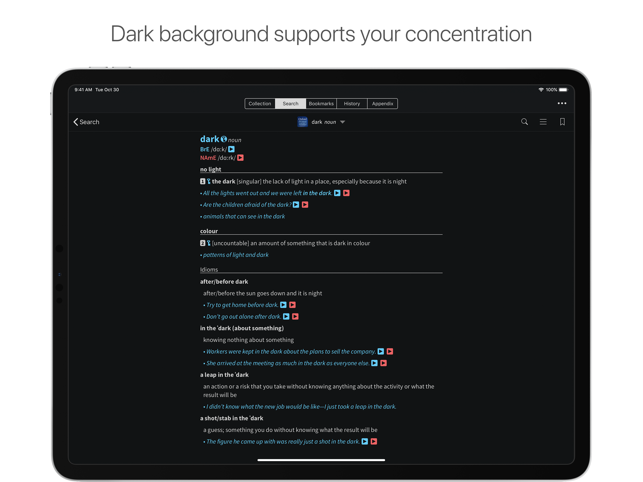Image resolution: width=643 pixels, height=482 pixels.
Task: Open the Bookmarks tab
Action: [321, 104]
